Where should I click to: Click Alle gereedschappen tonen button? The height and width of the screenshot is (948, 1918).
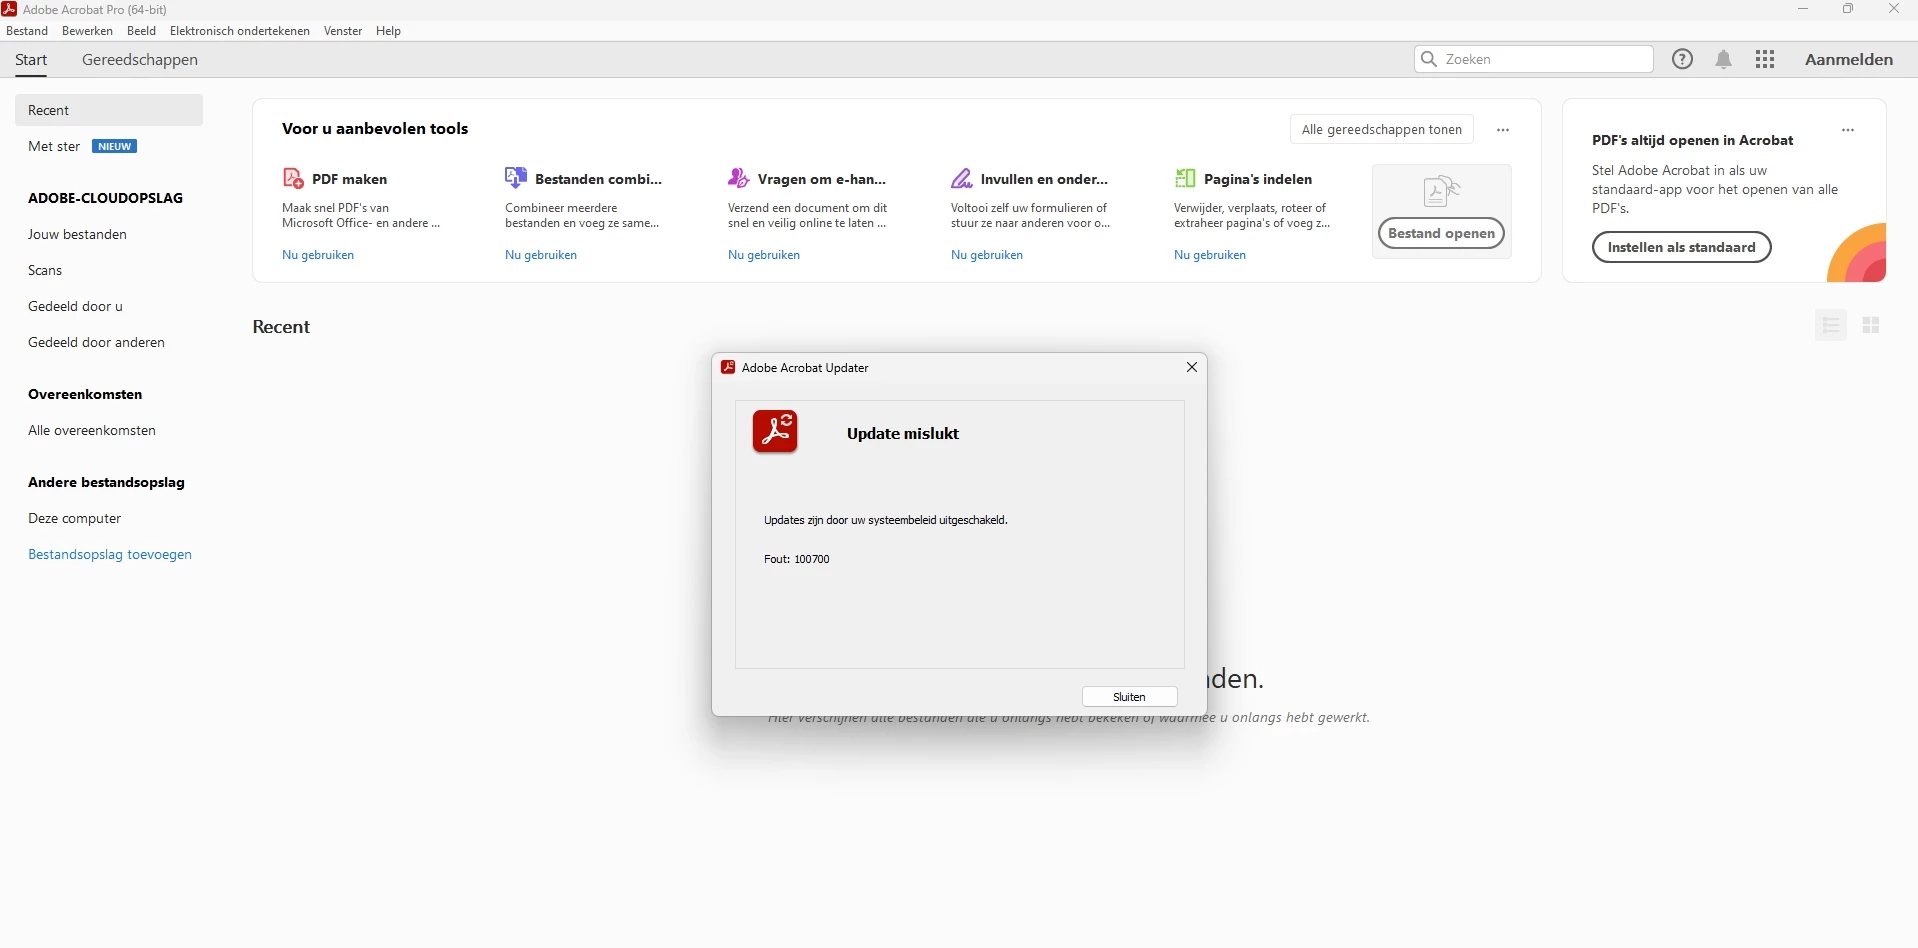click(1381, 129)
